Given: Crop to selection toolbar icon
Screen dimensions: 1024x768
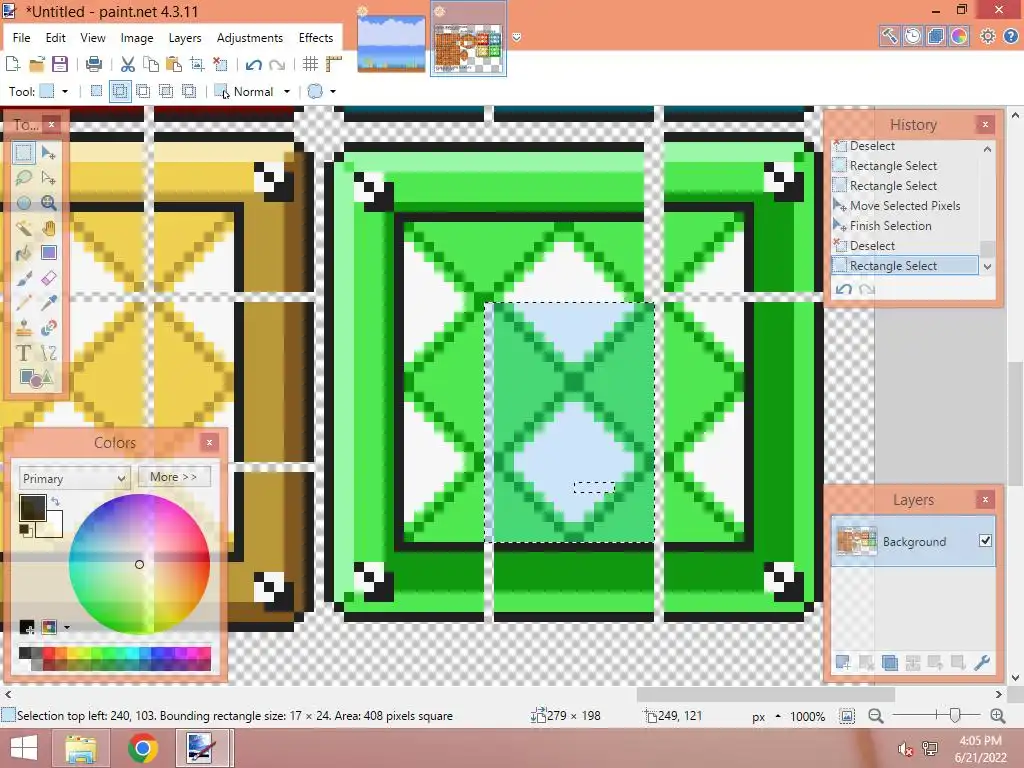Looking at the screenshot, I should 197,64.
